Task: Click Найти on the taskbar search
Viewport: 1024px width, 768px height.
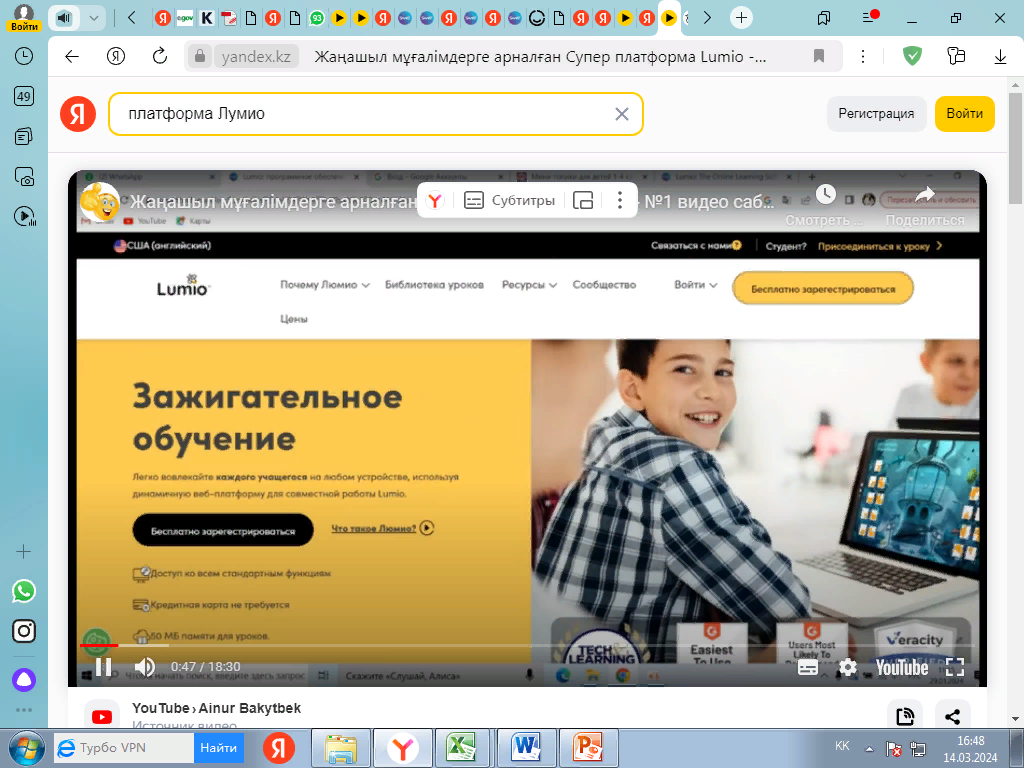Action: pos(218,748)
